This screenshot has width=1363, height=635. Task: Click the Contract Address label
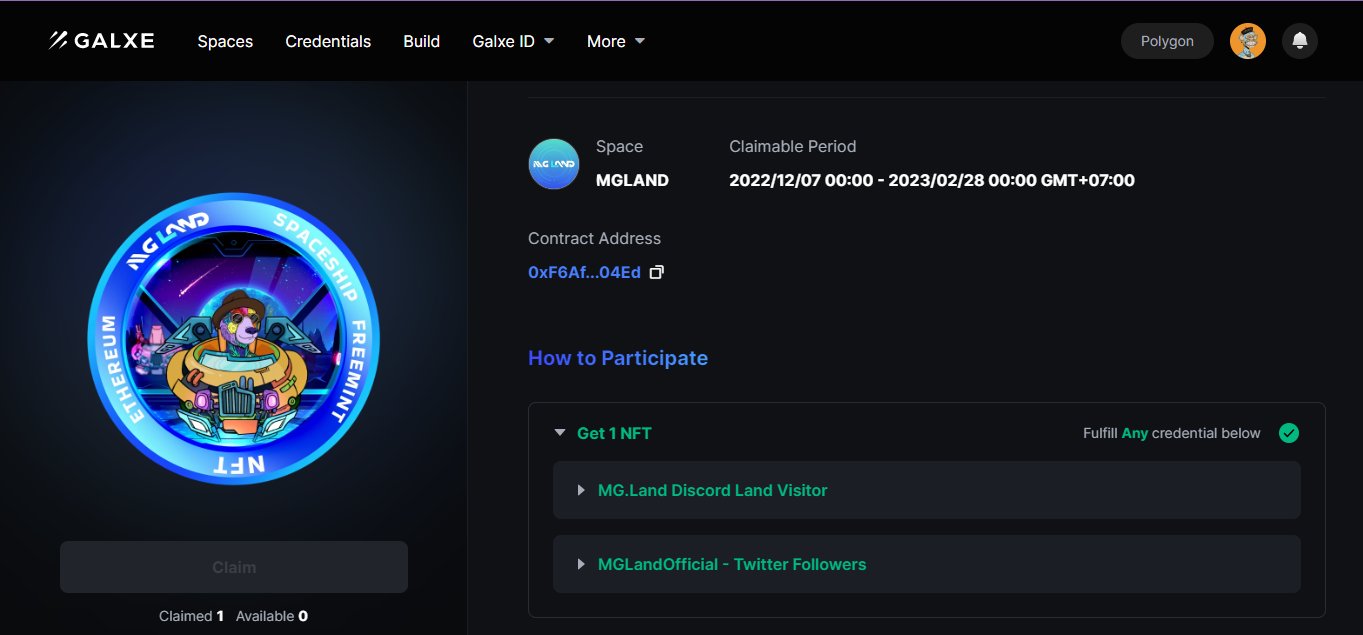click(594, 238)
